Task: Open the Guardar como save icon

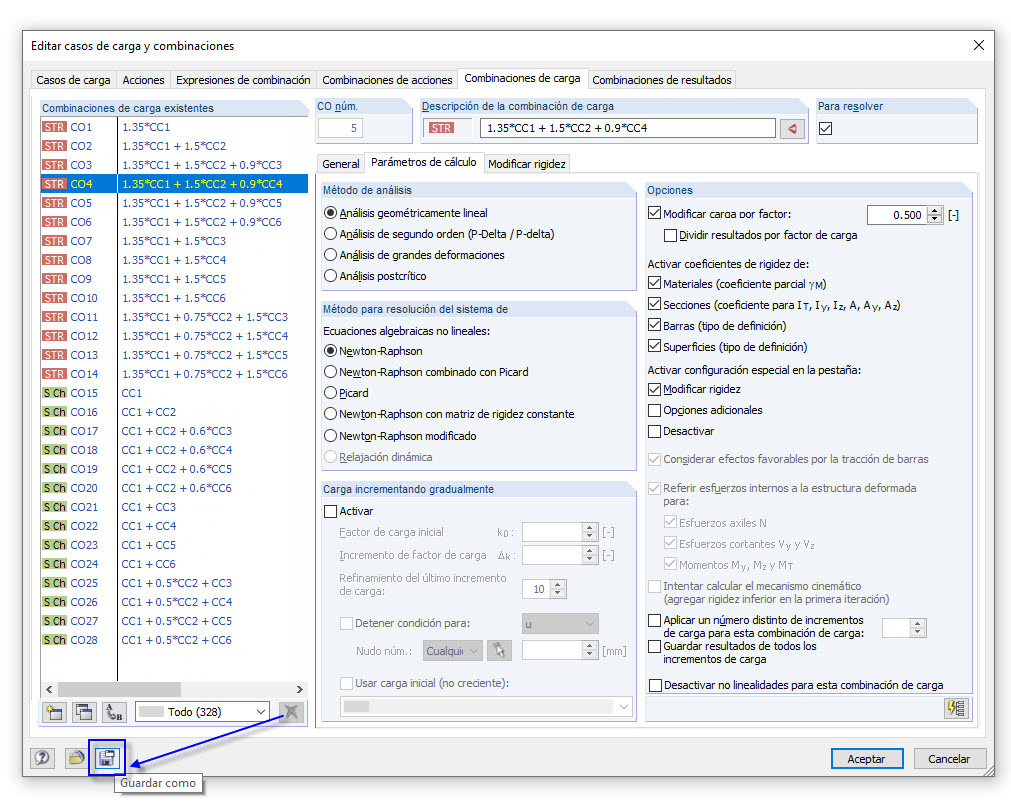Action: (x=106, y=758)
